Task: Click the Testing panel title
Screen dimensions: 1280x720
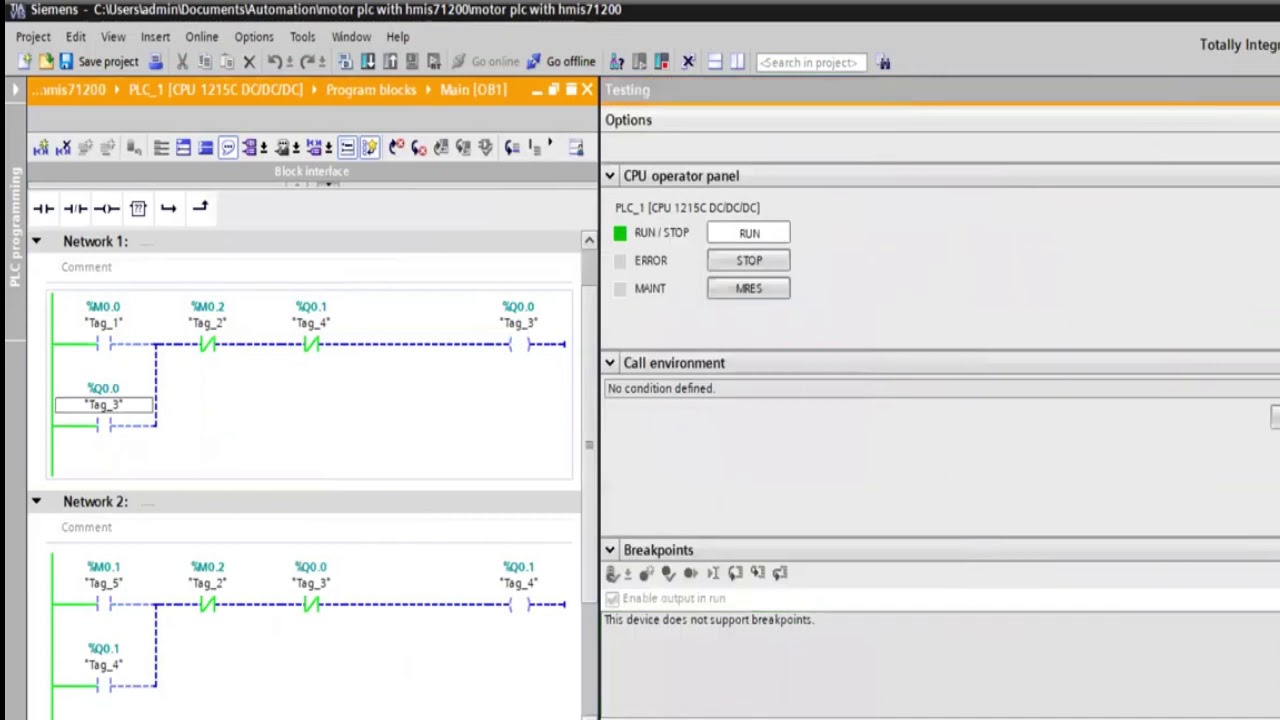Action: tap(627, 90)
